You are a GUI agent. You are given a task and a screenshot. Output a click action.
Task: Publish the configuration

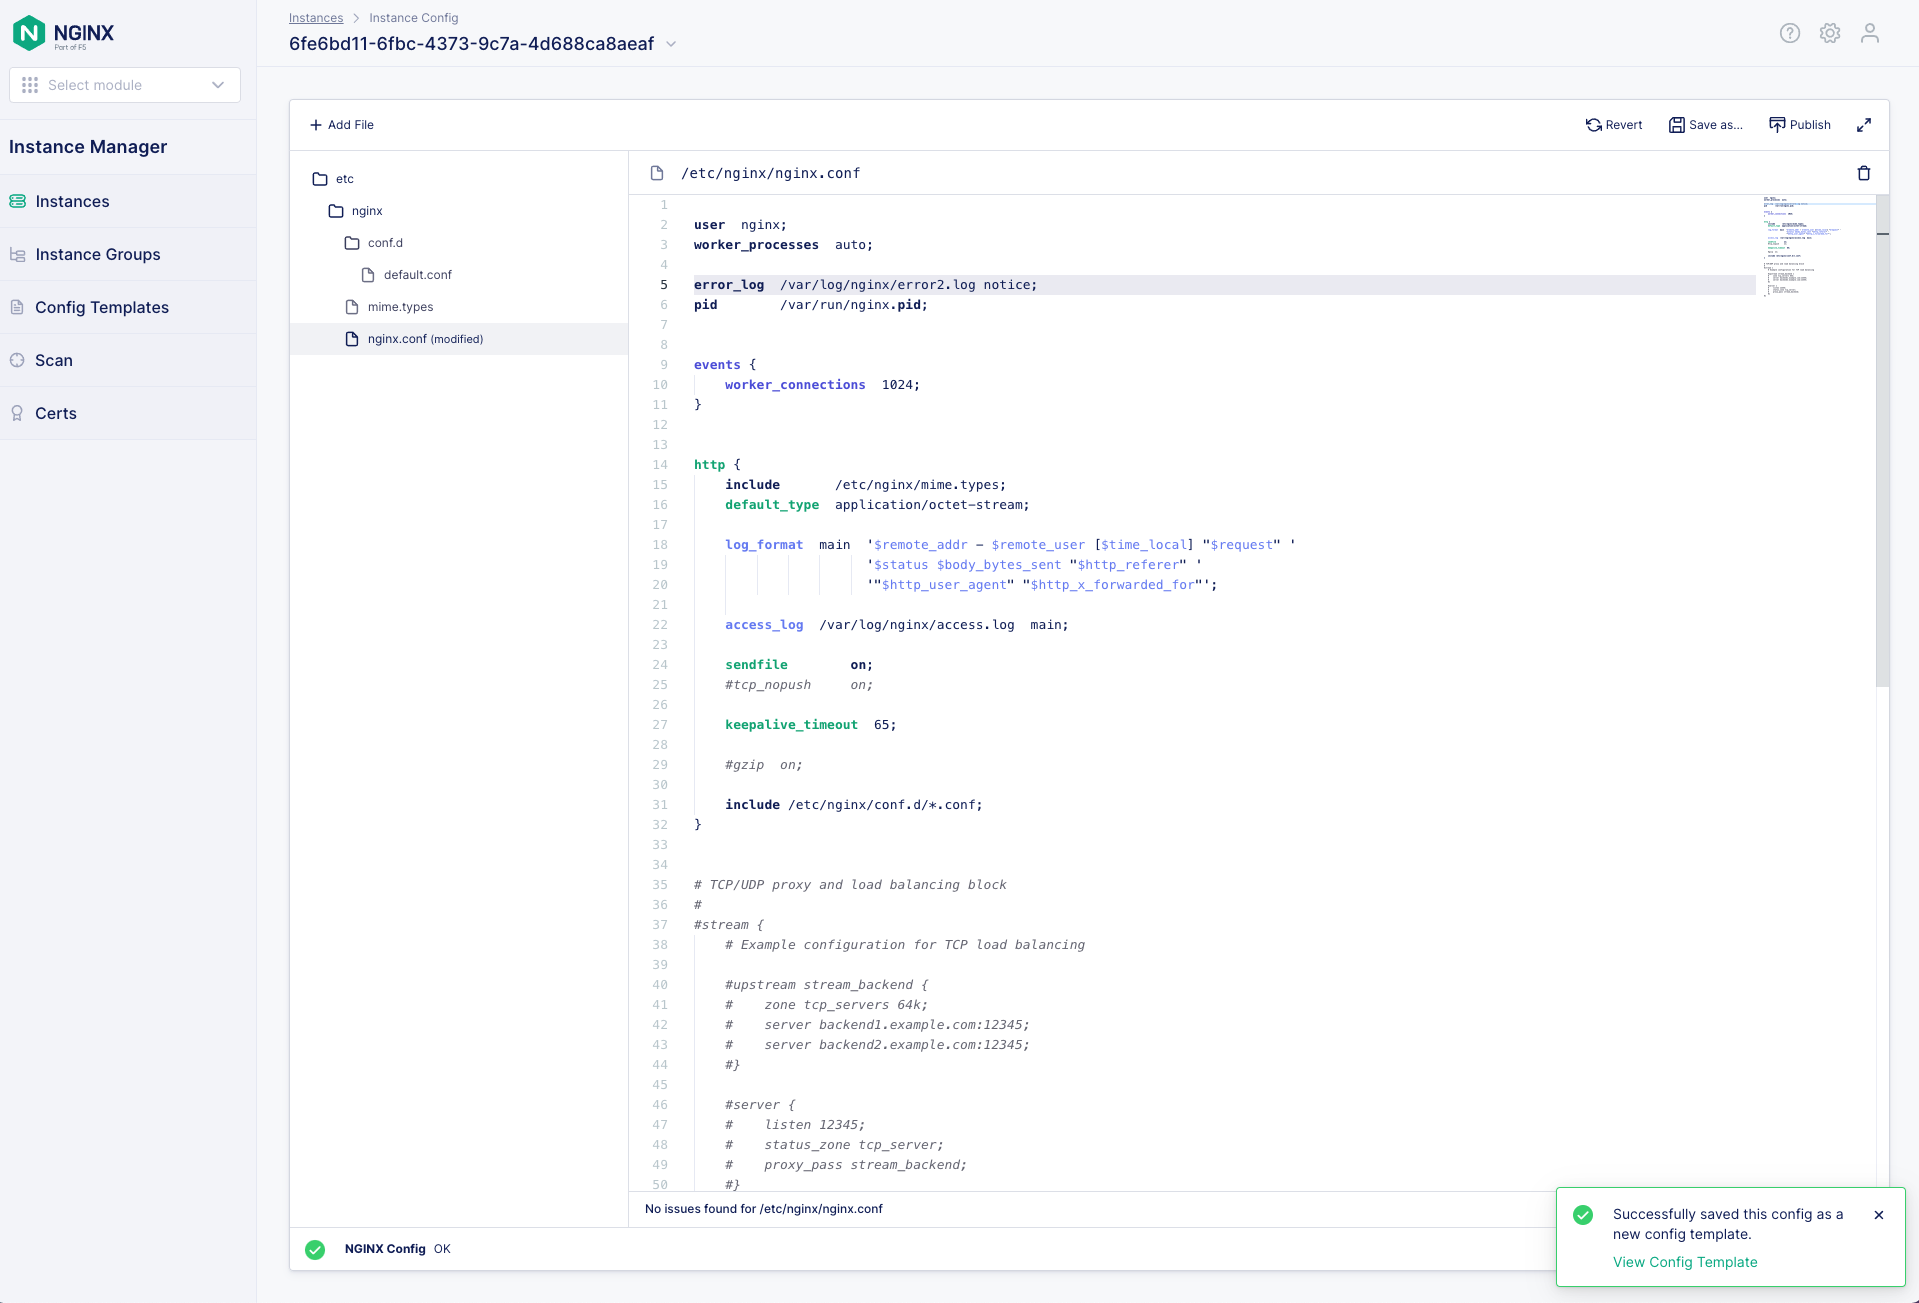tap(1800, 125)
